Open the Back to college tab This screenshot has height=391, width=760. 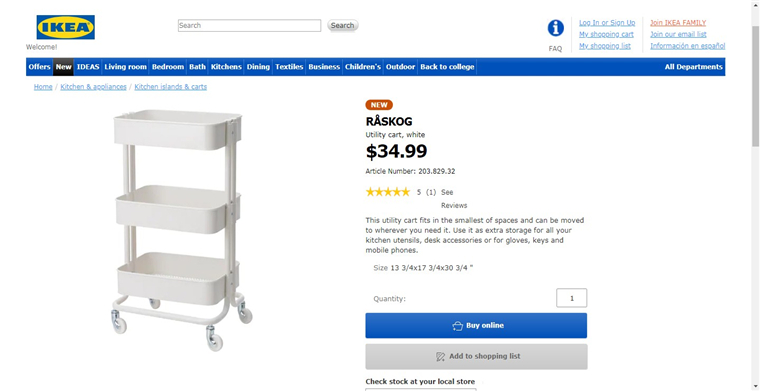click(447, 67)
